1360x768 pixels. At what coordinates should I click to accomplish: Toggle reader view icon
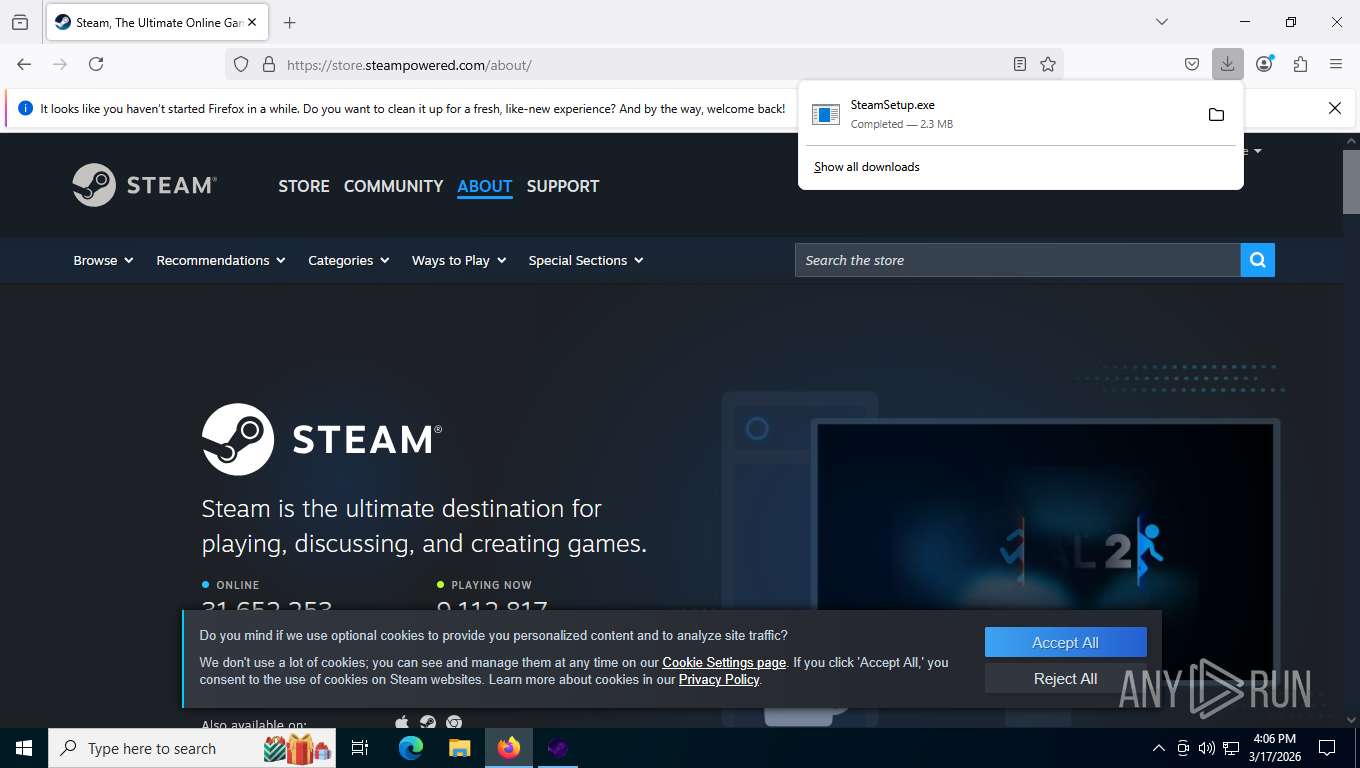click(x=1020, y=64)
